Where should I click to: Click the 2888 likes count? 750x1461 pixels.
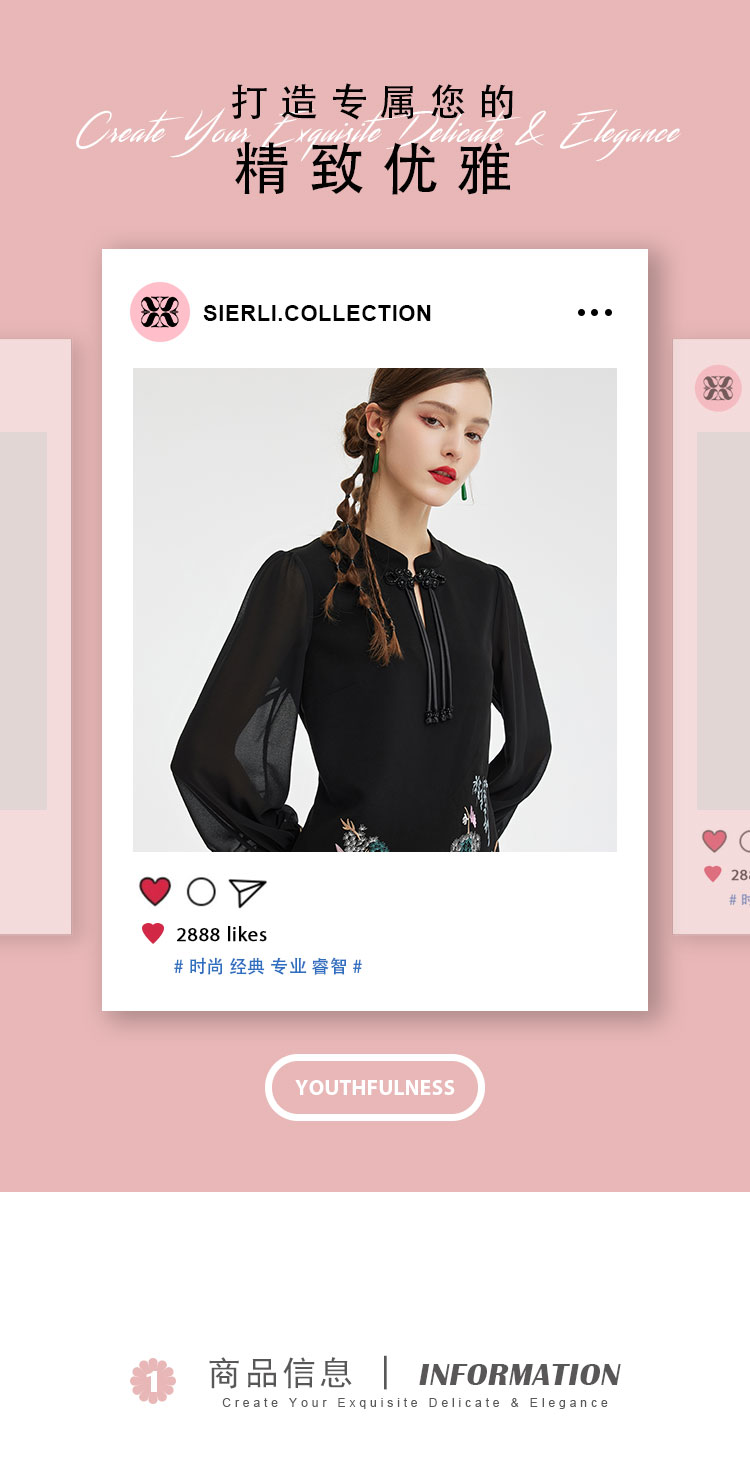click(222, 934)
